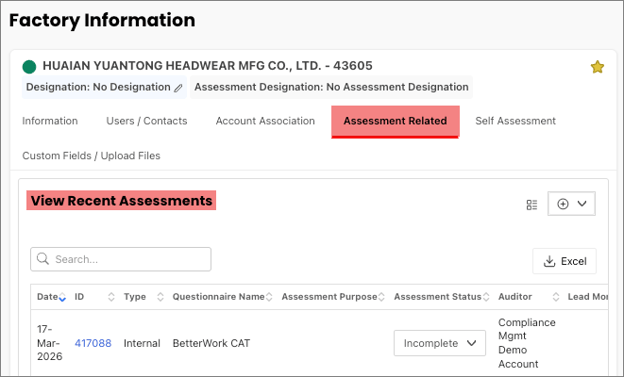
Task: Export assessments with the Excel button
Action: (564, 261)
